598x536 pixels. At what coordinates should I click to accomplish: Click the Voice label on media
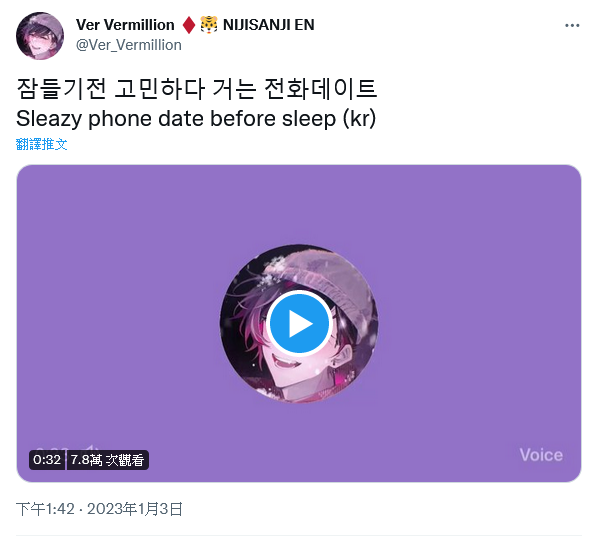pyautogui.click(x=541, y=455)
